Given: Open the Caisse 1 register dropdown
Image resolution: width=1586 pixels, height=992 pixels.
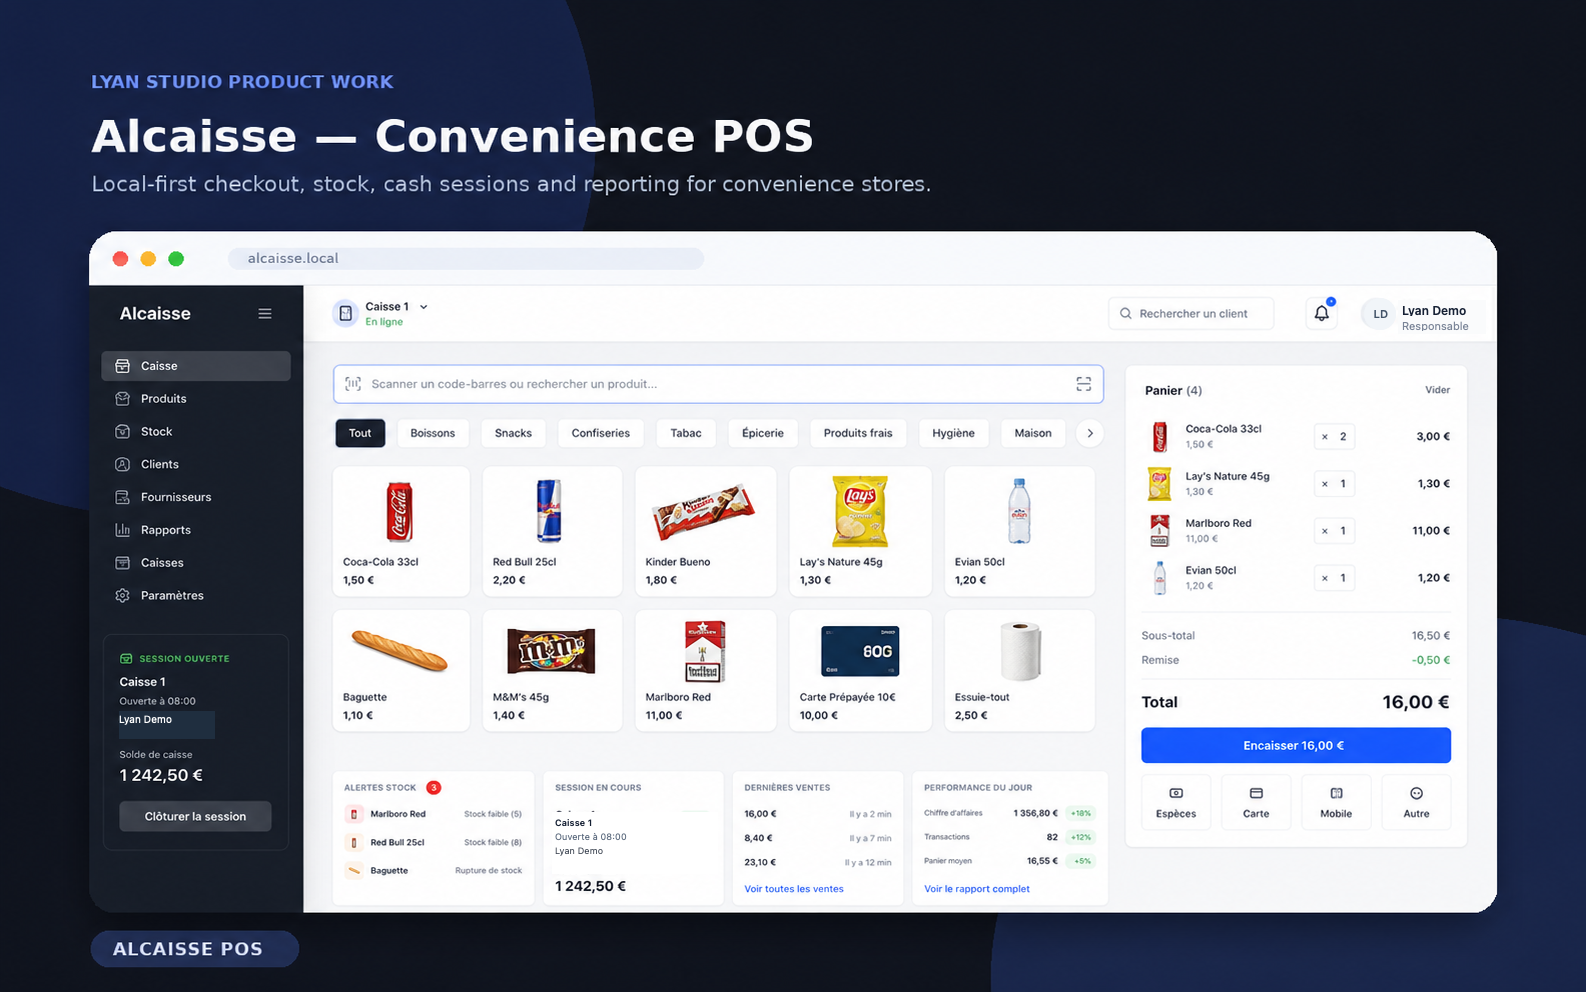Looking at the screenshot, I should (397, 307).
